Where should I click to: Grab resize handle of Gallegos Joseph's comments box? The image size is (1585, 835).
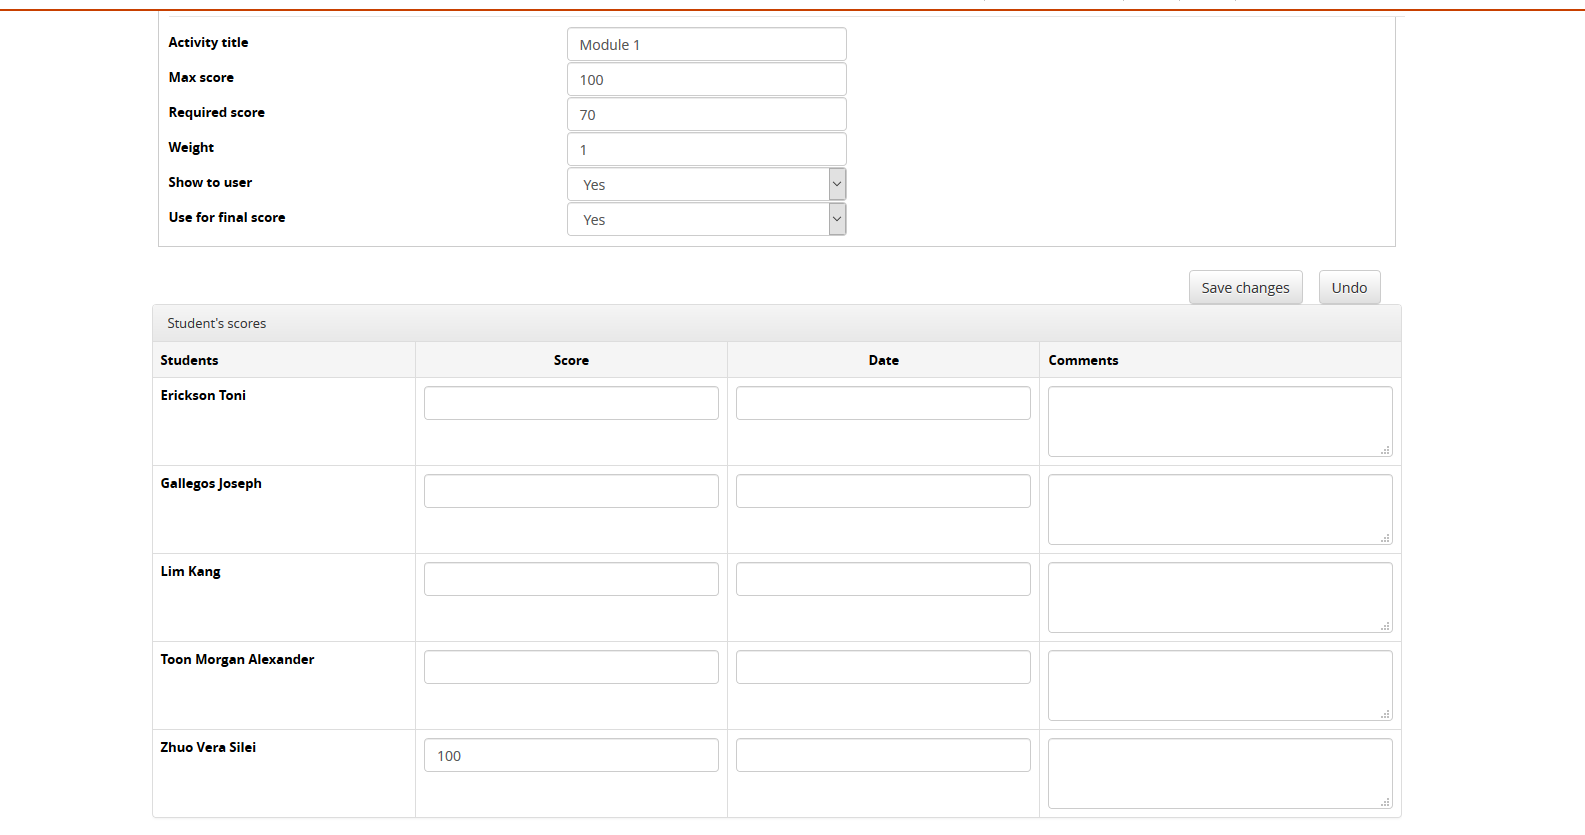(1385, 538)
